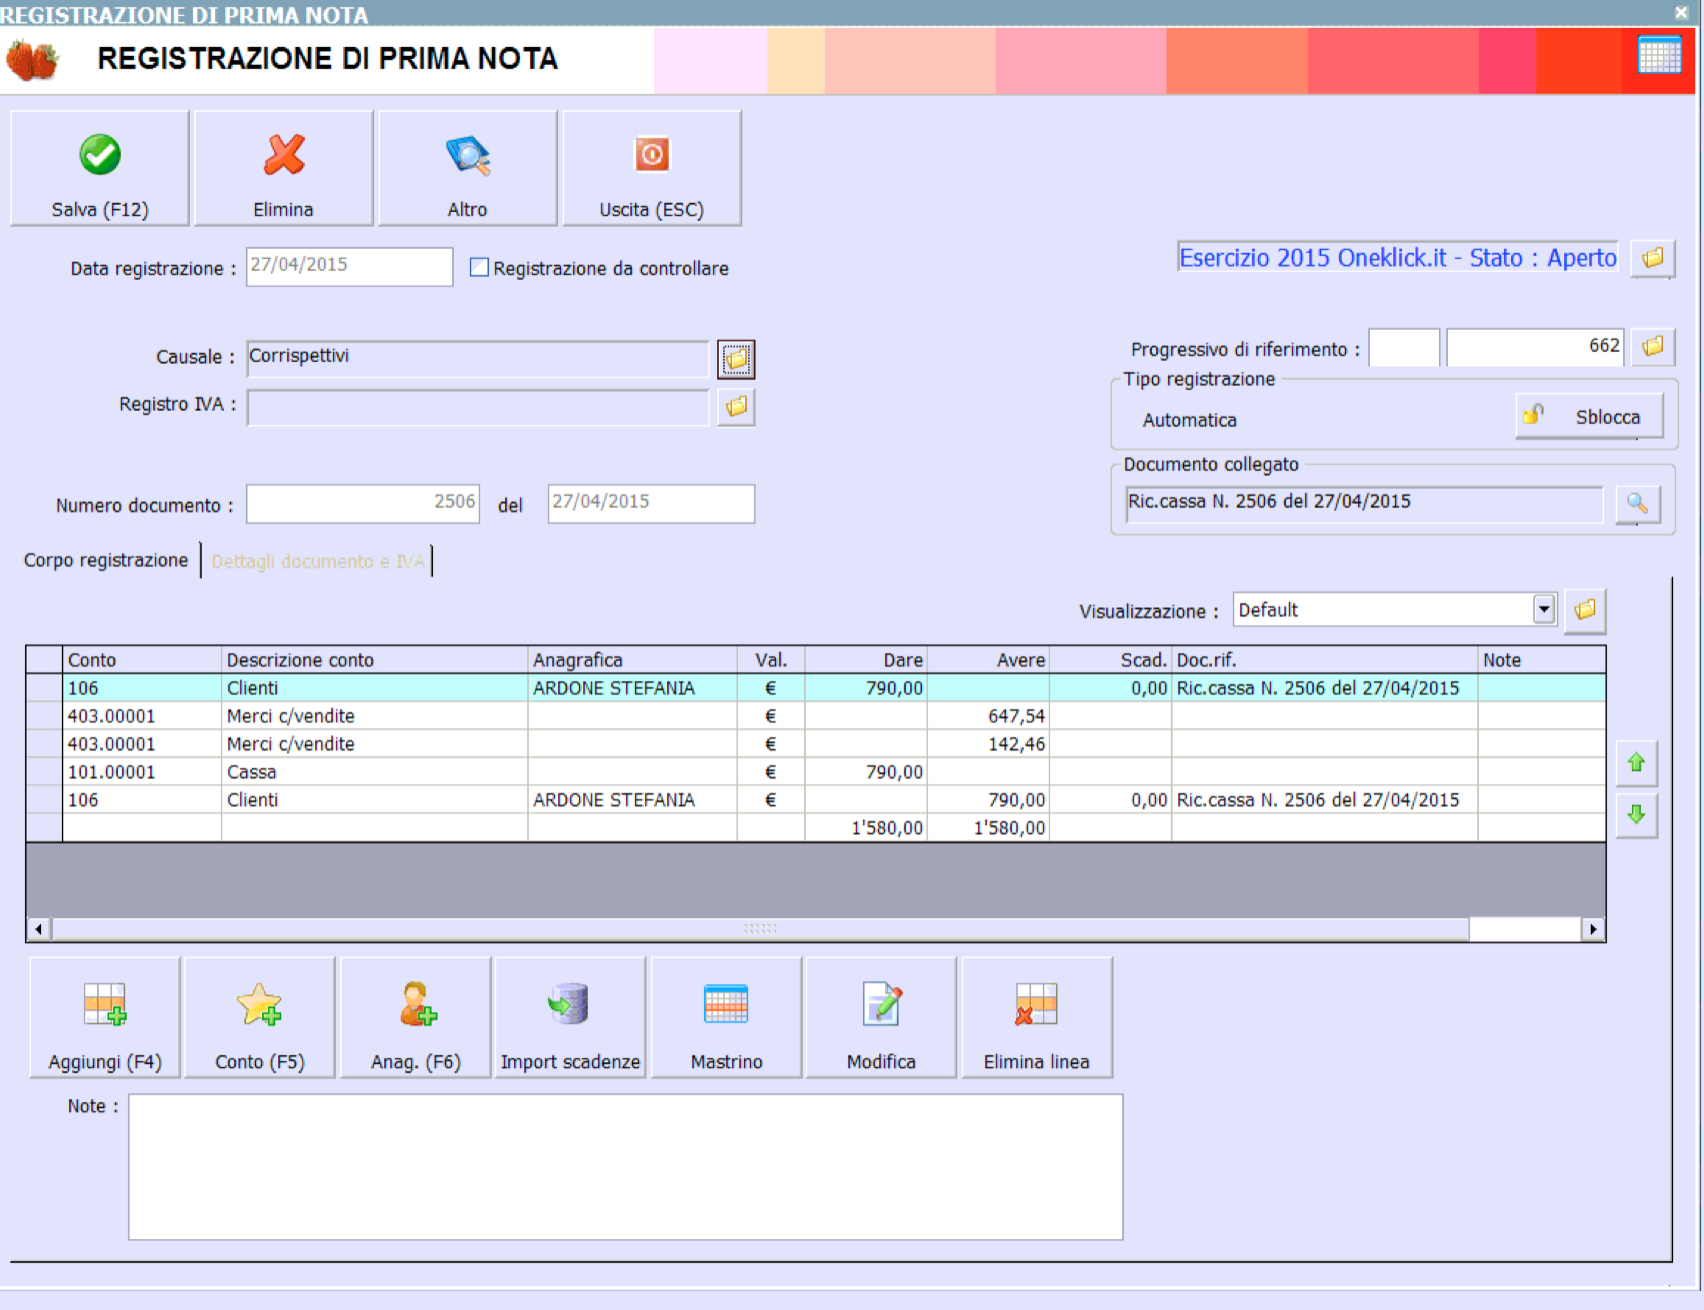Open the Registro IVA folder icon
Viewport: 1704px width, 1310px height.
click(x=736, y=407)
